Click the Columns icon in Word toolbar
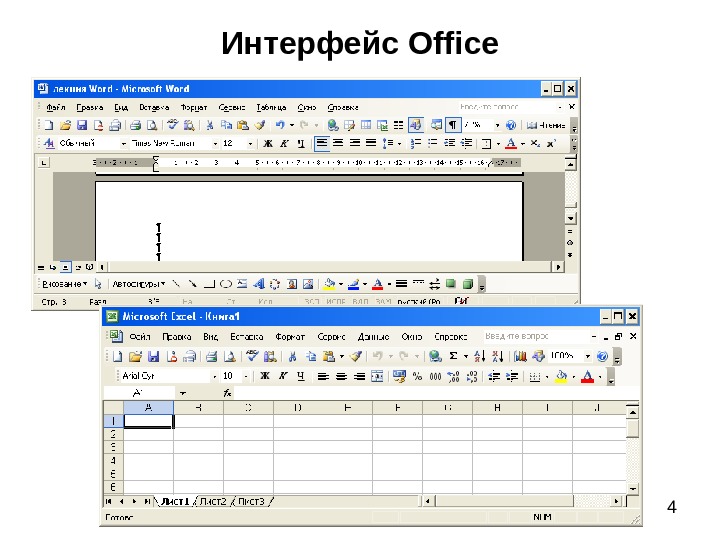Screen dimensions: 720x540 tap(398, 125)
